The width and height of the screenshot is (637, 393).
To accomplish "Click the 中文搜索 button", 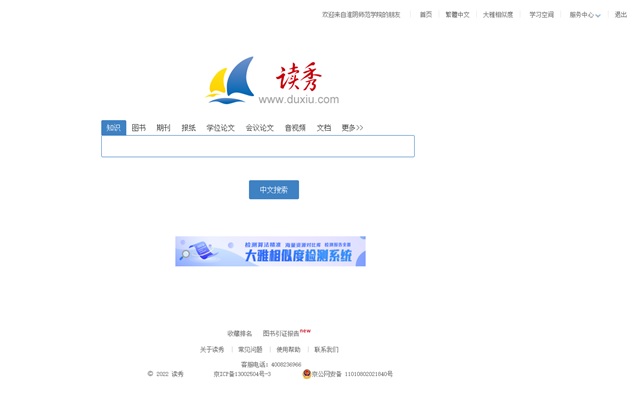I will tap(274, 190).
